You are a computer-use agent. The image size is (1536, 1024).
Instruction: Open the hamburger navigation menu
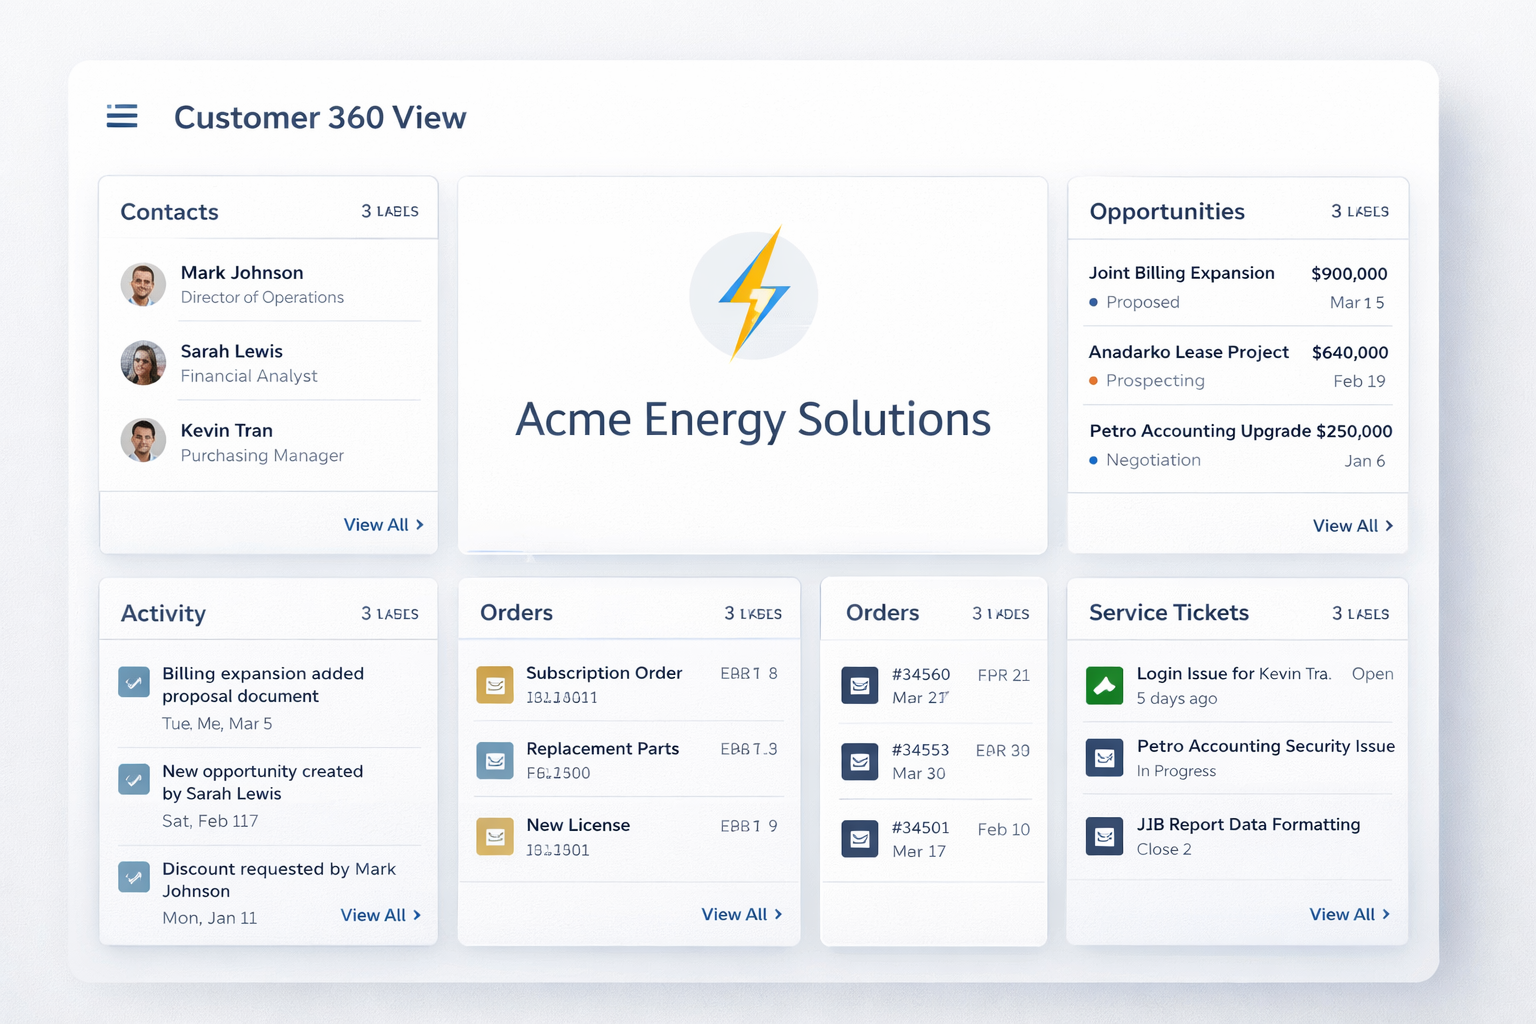click(122, 116)
